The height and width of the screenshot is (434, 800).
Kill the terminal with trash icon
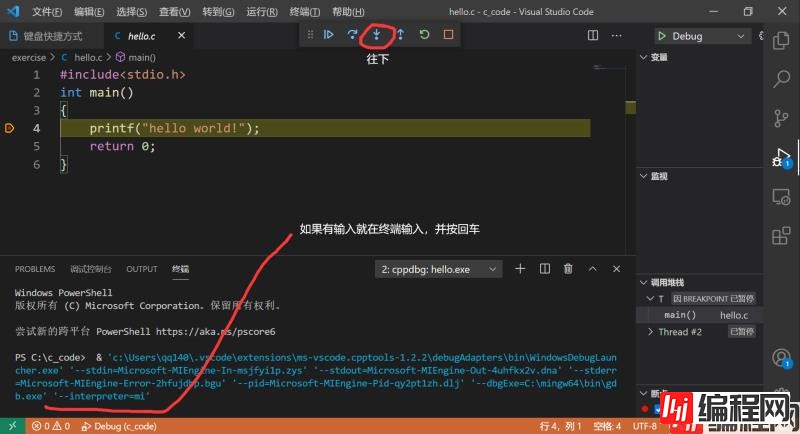pyautogui.click(x=568, y=269)
